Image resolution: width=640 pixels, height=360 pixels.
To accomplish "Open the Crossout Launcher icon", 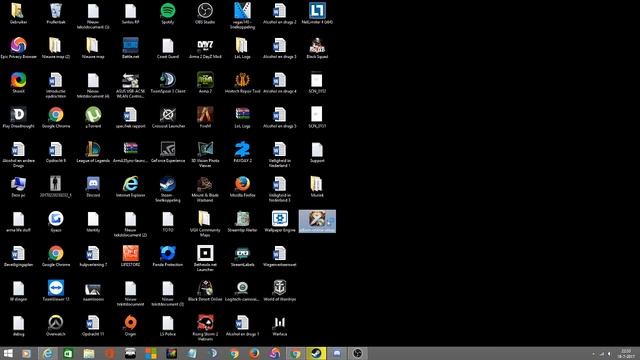I will click(x=168, y=114).
